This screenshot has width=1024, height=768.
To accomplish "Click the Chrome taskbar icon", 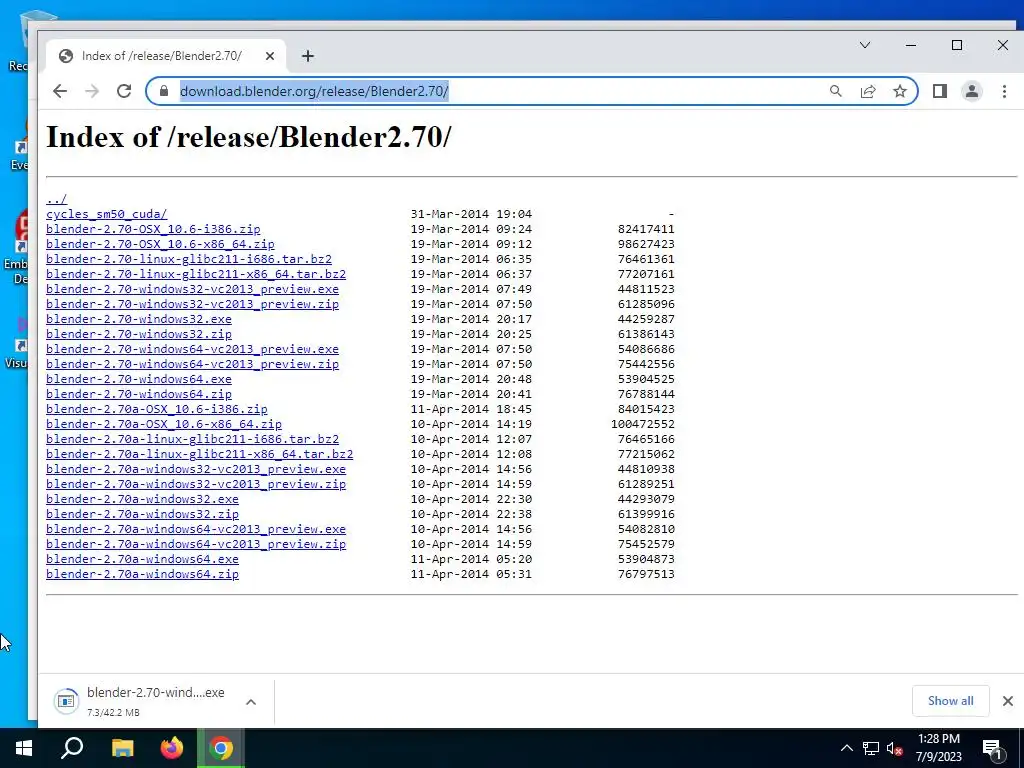I will [x=221, y=748].
